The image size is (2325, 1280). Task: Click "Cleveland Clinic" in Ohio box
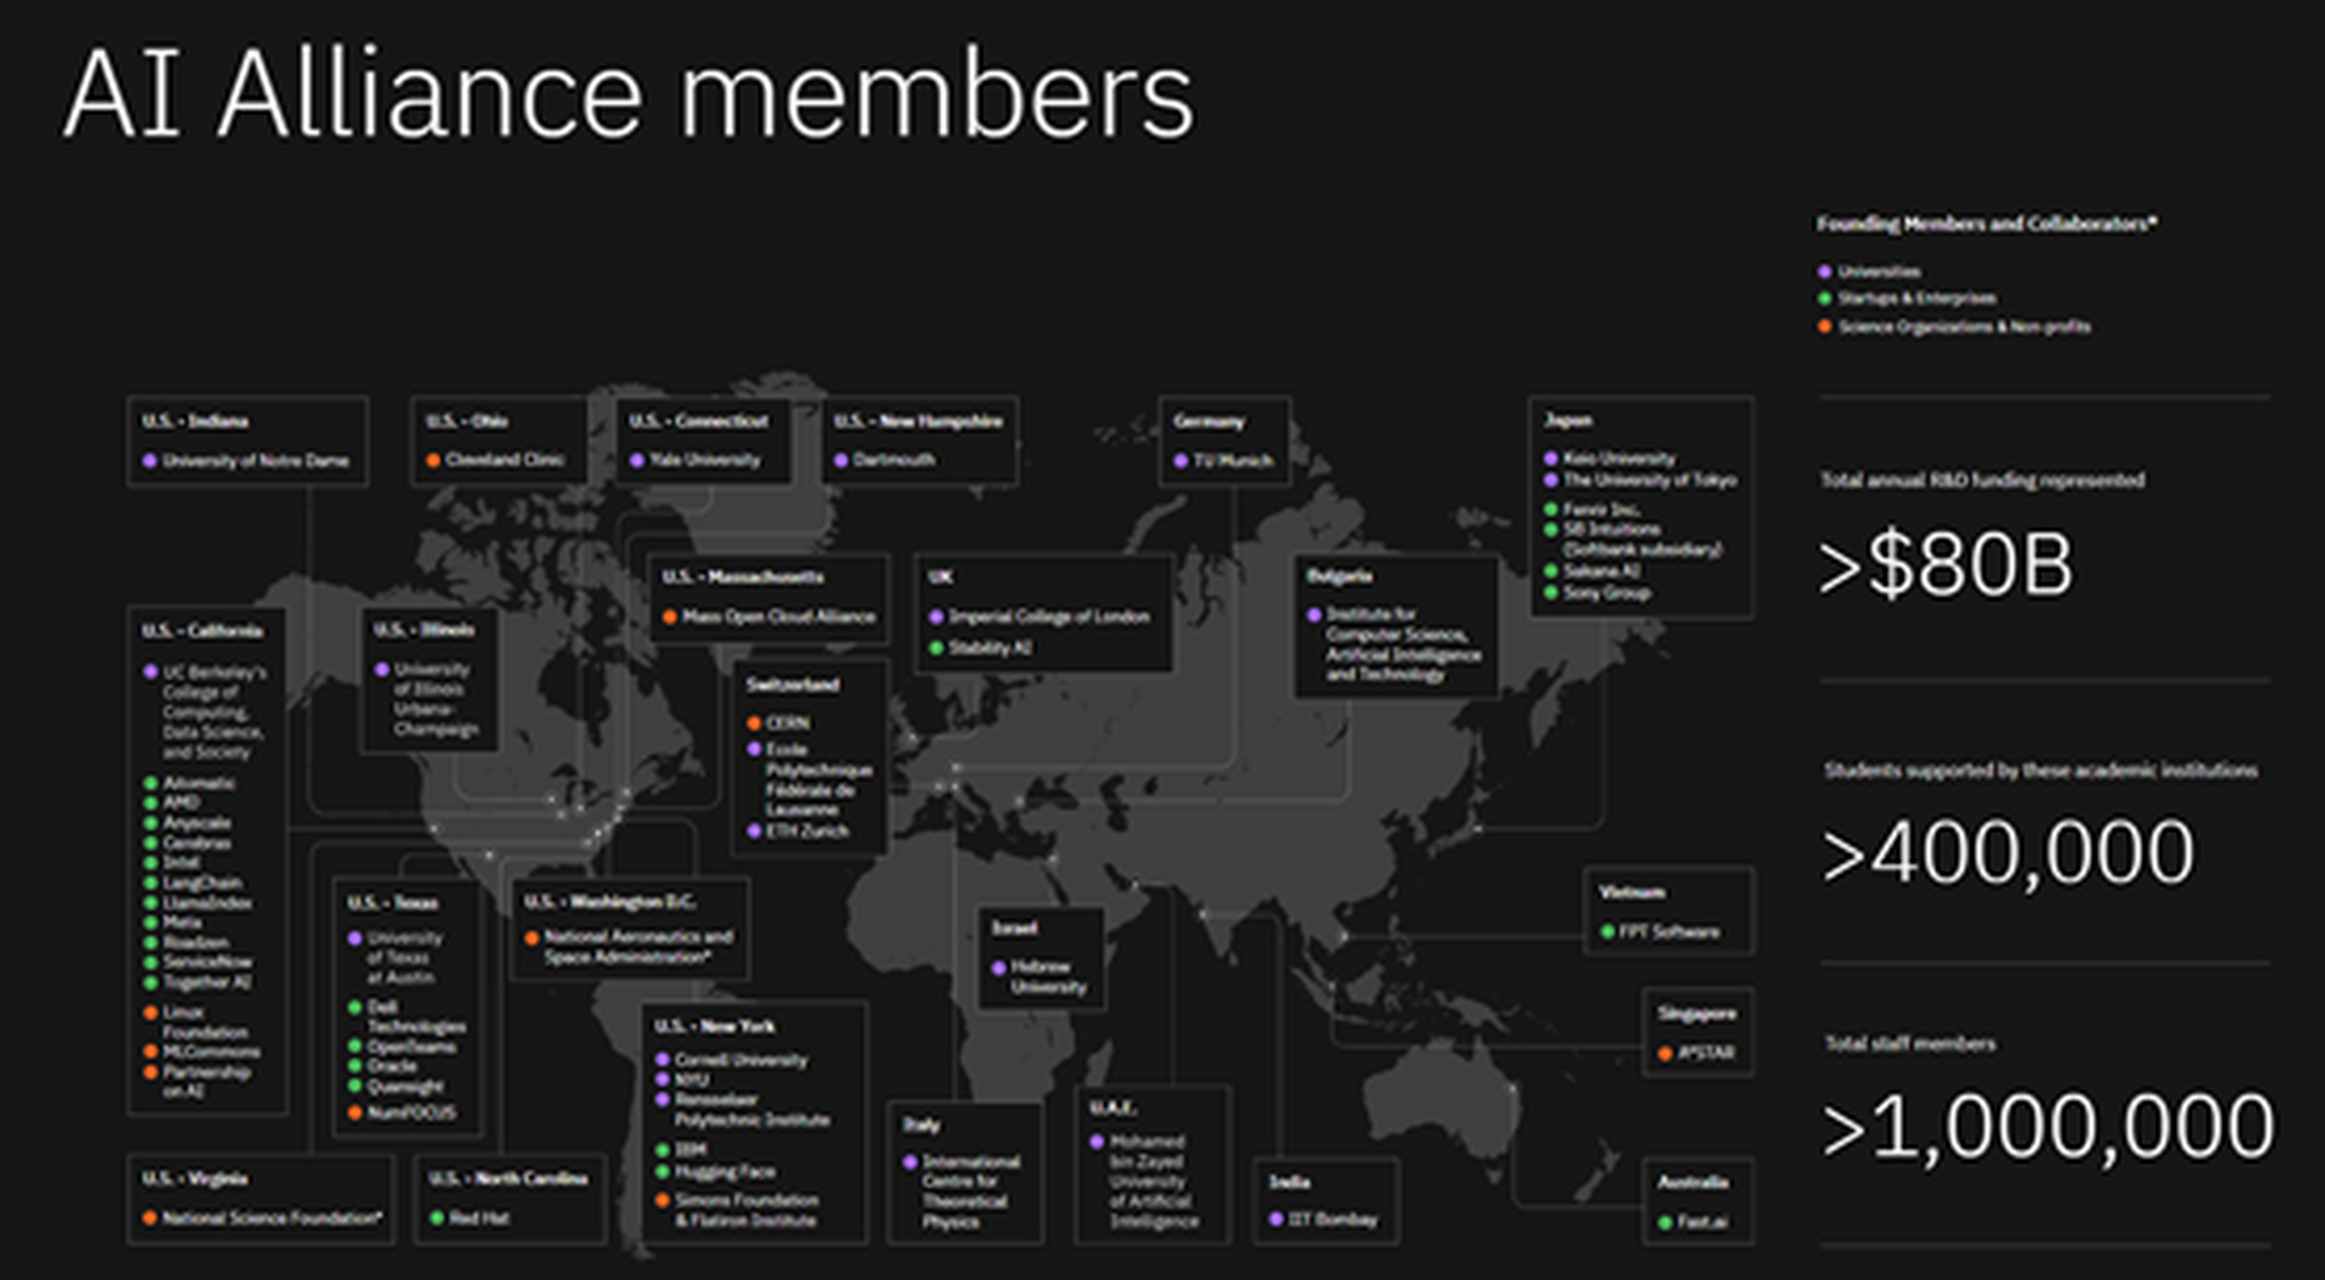click(x=505, y=460)
